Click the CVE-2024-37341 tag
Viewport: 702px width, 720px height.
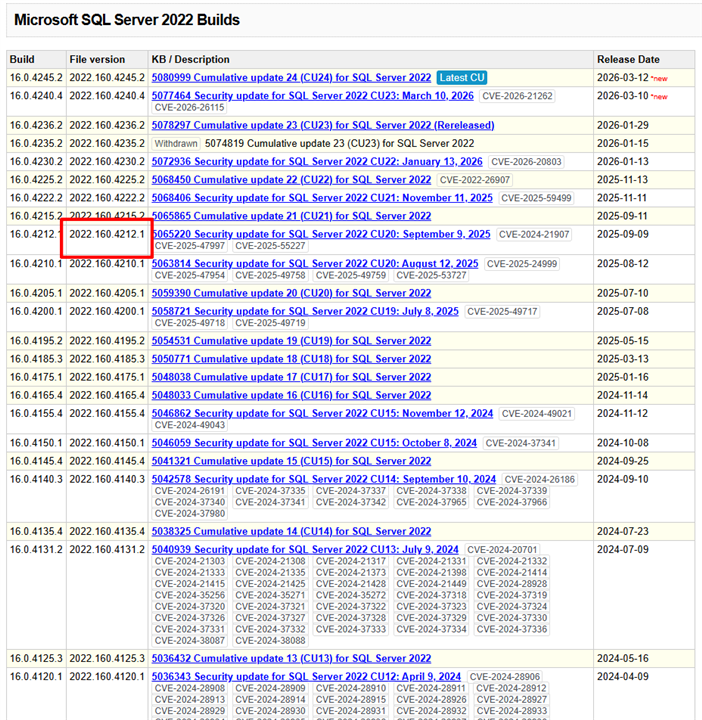(521, 443)
